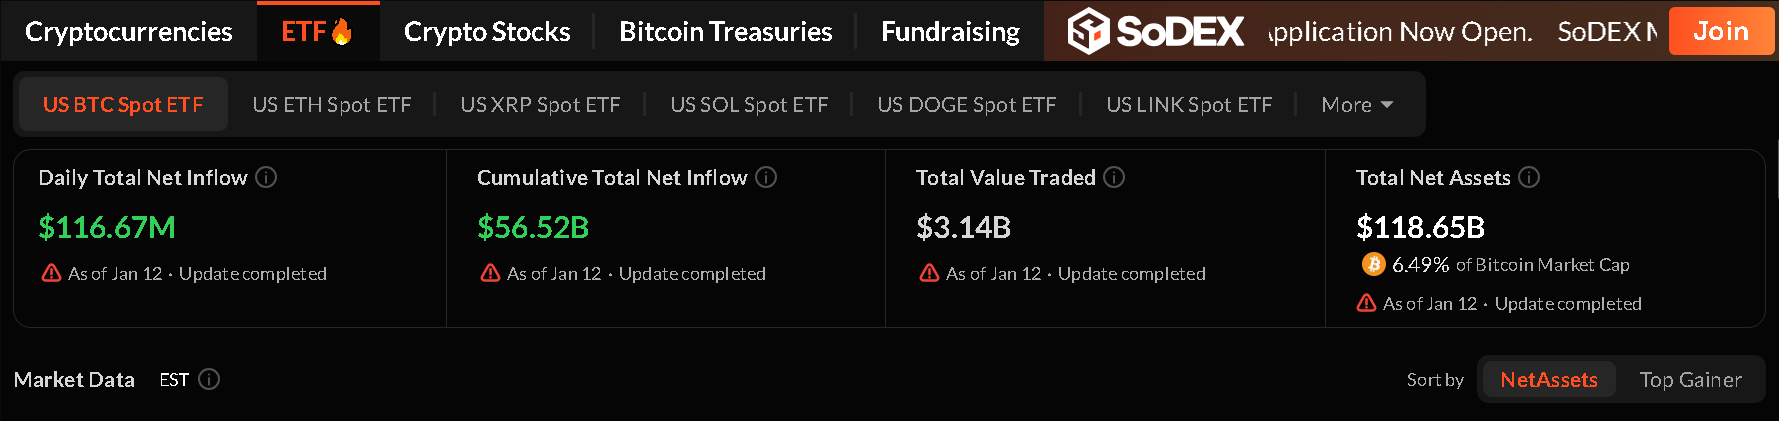Go to the Crypto Stocks section

487,32
